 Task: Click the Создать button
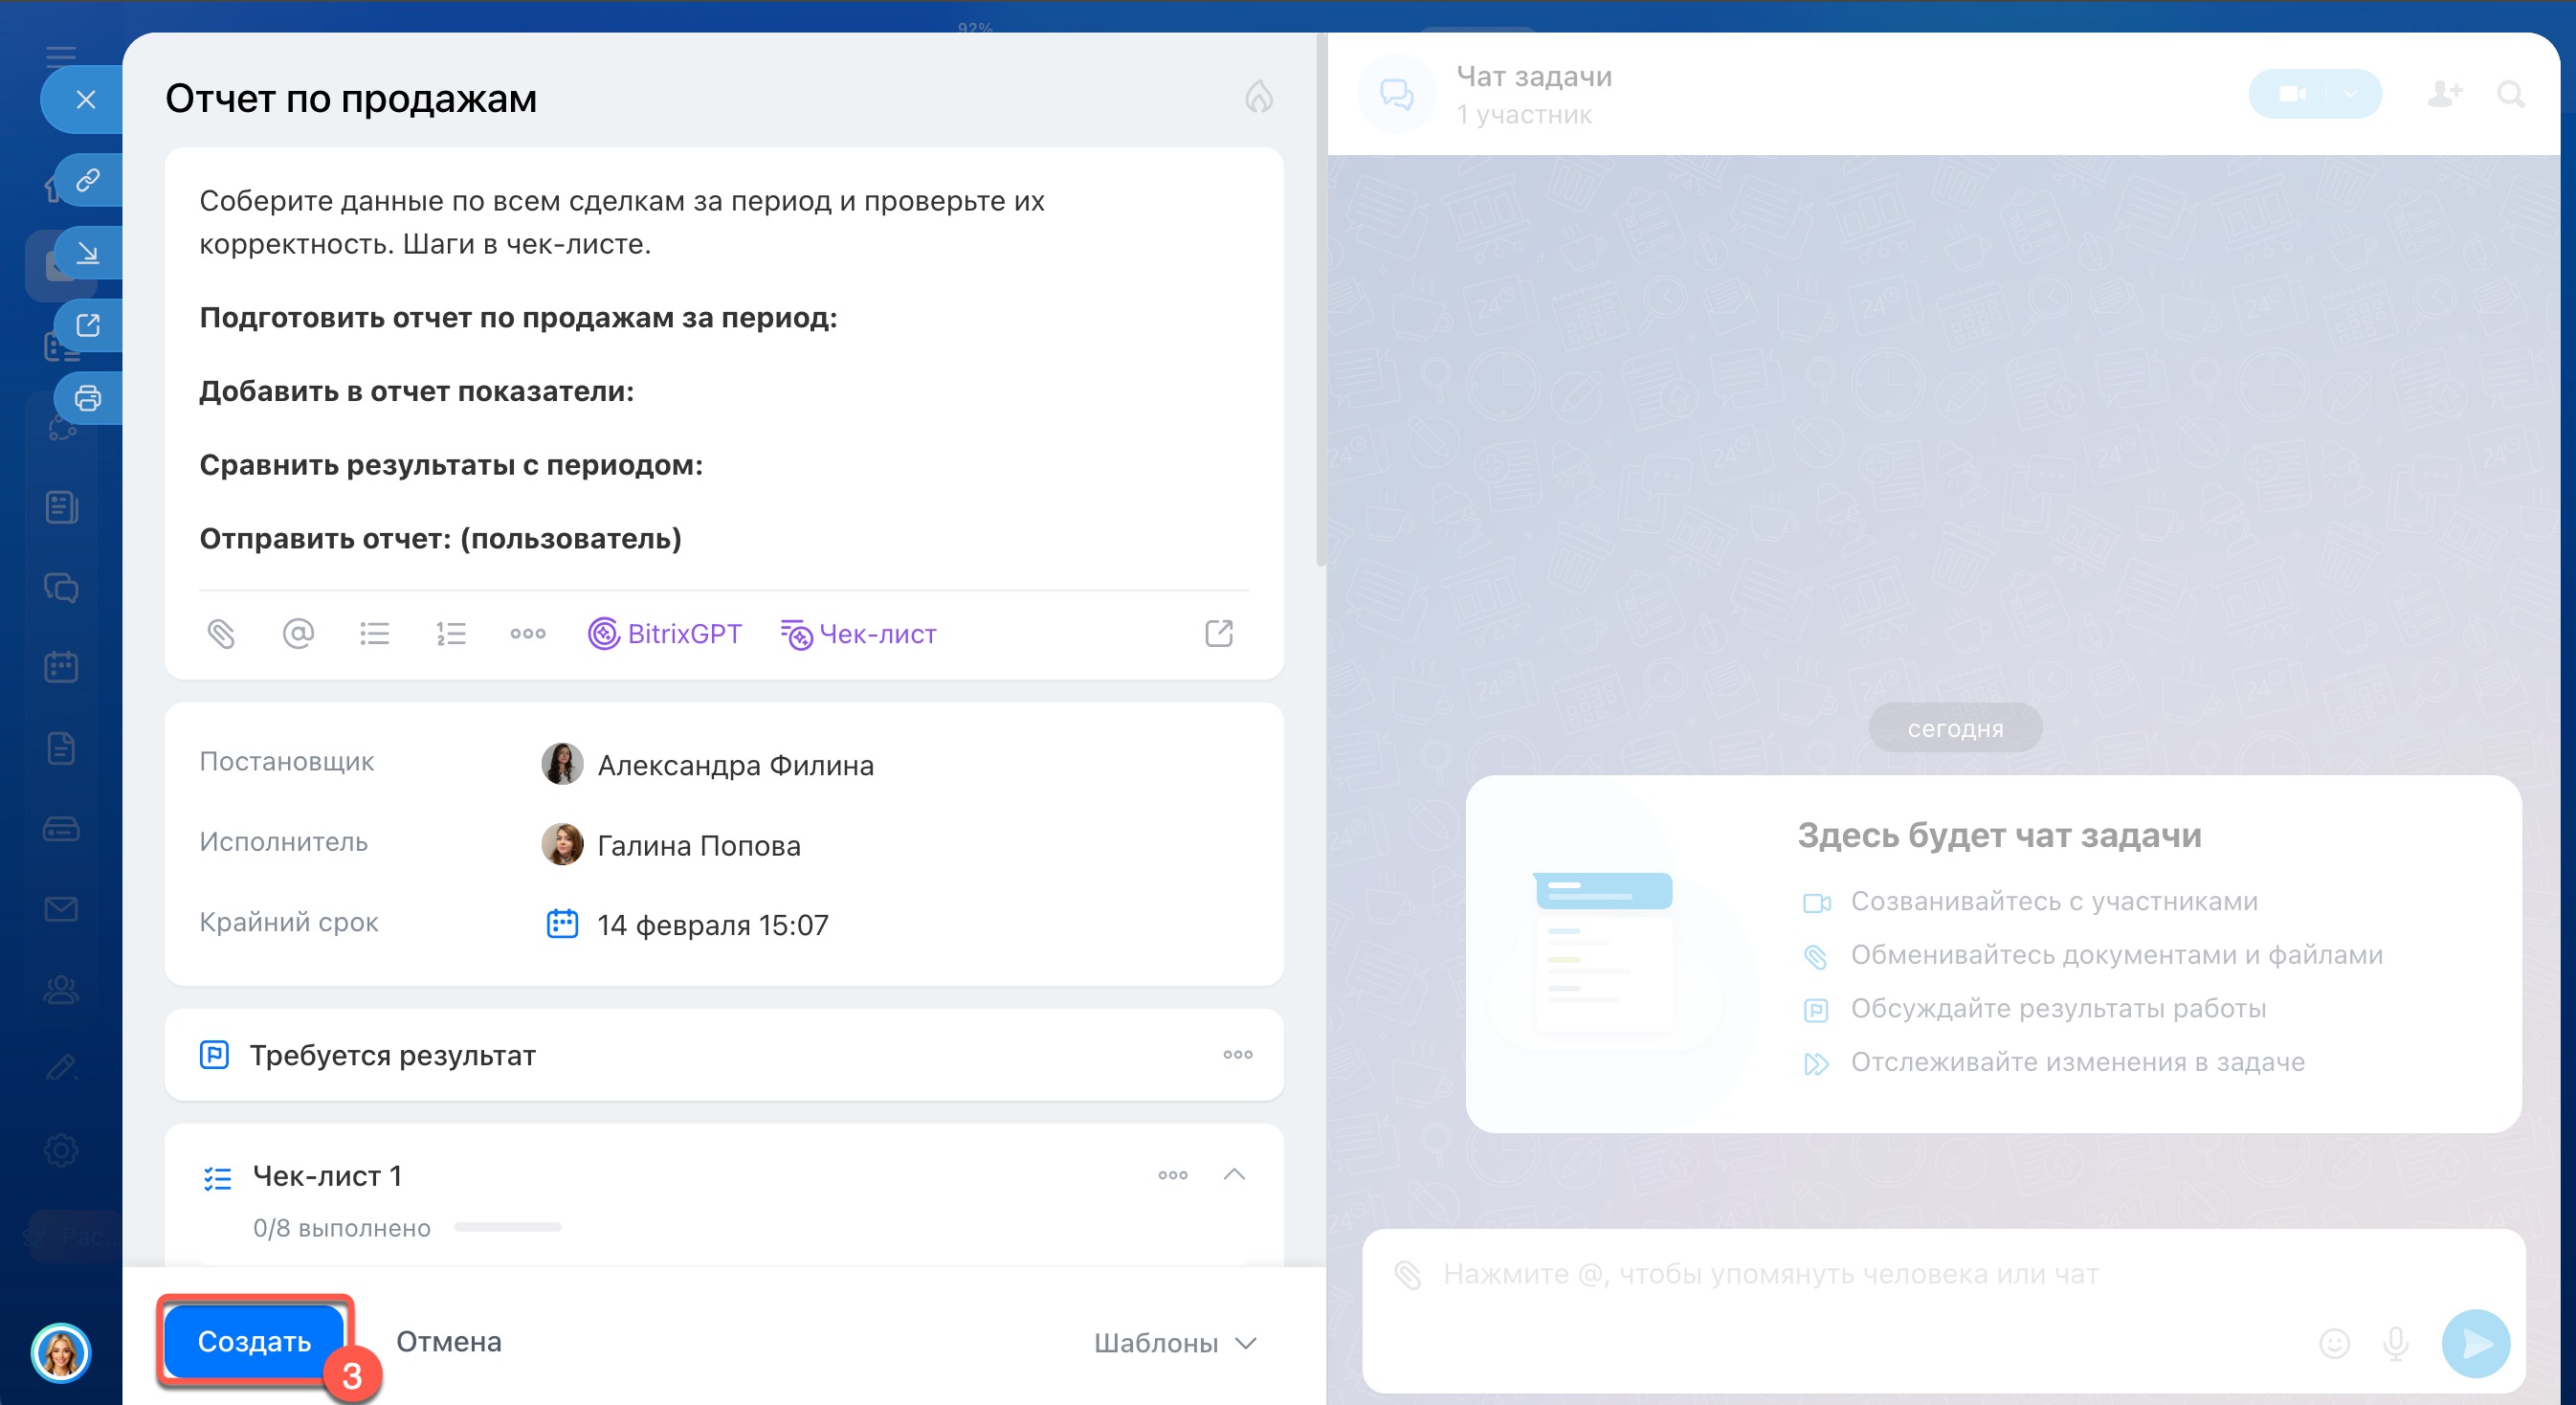pyautogui.click(x=254, y=1341)
